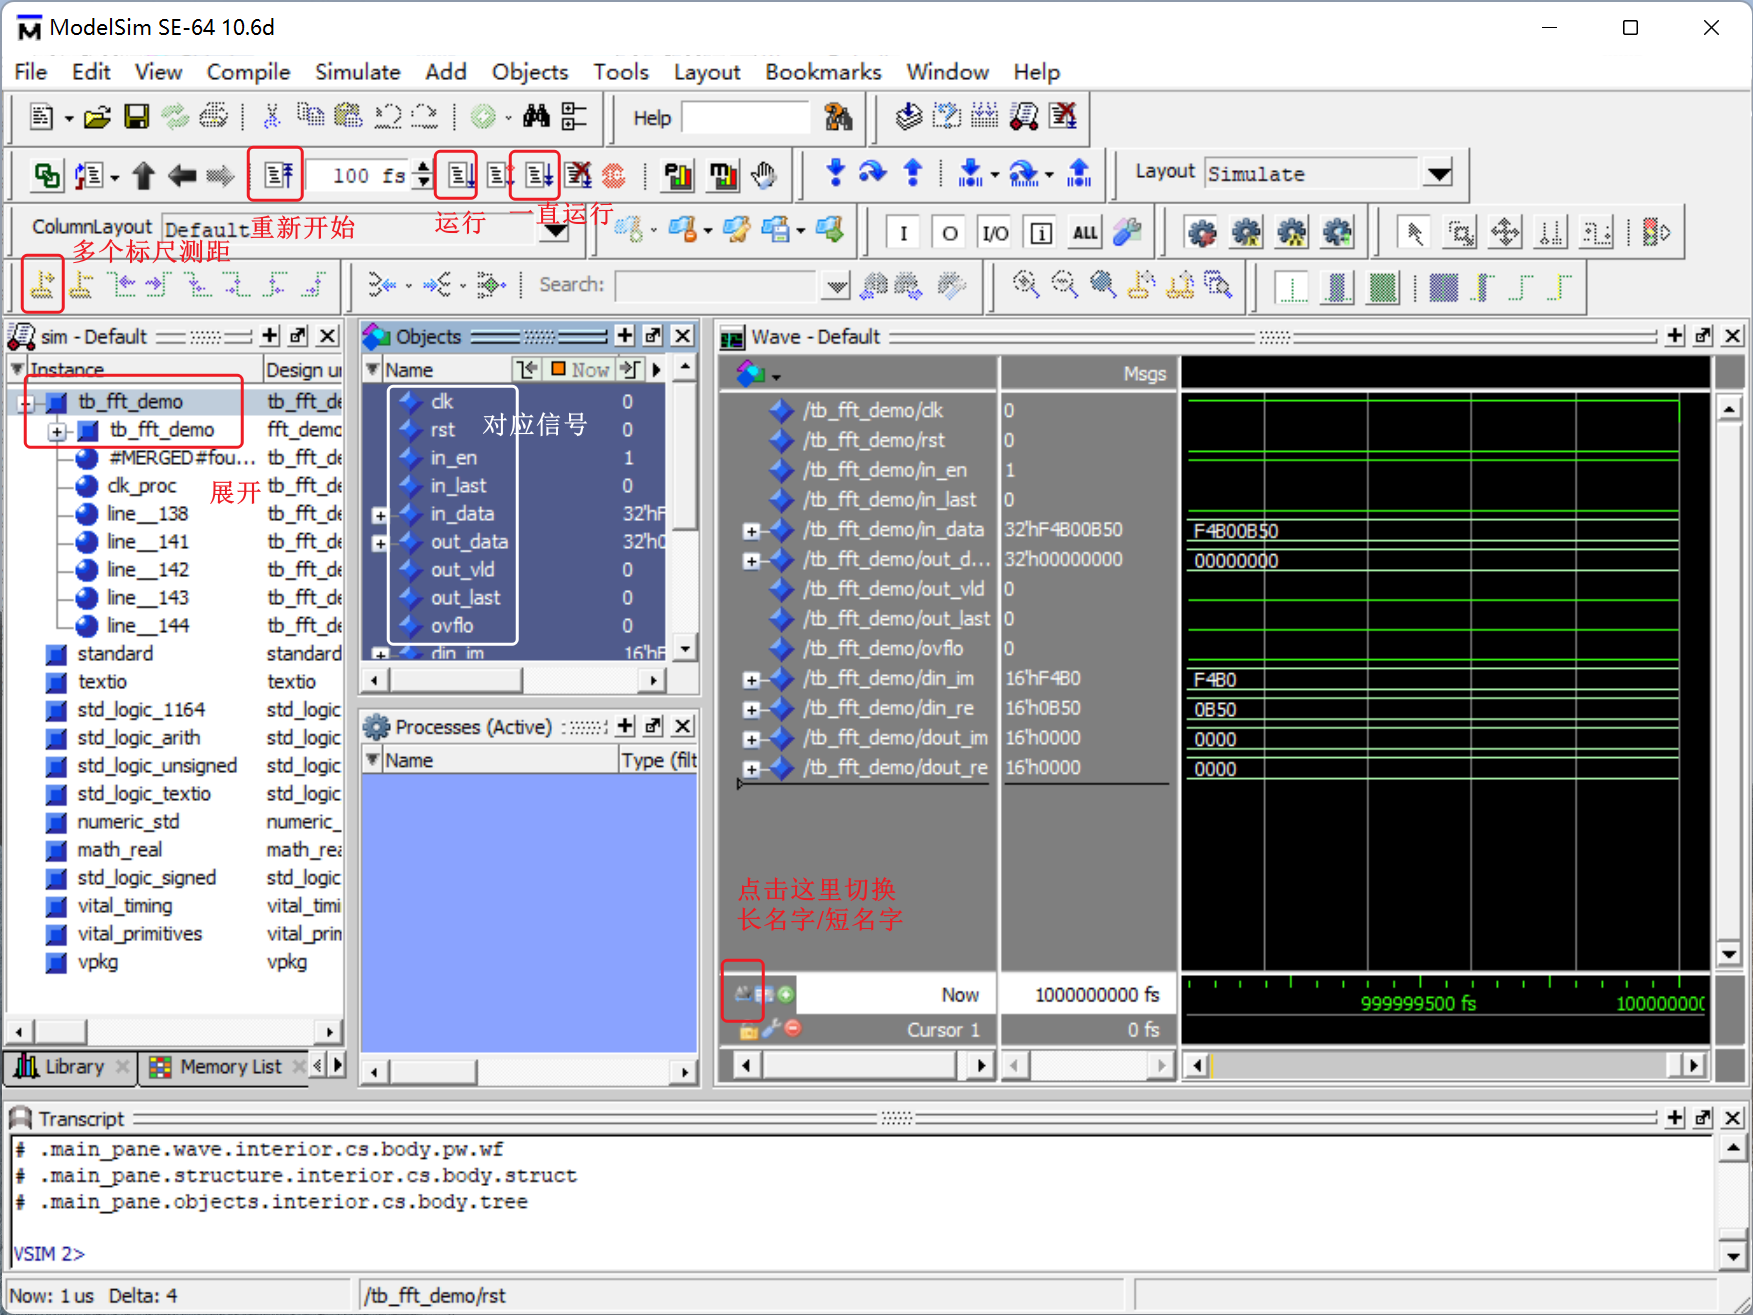1753x1315 pixels.
Task: Click the Run simulation icon
Action: tap(461, 176)
